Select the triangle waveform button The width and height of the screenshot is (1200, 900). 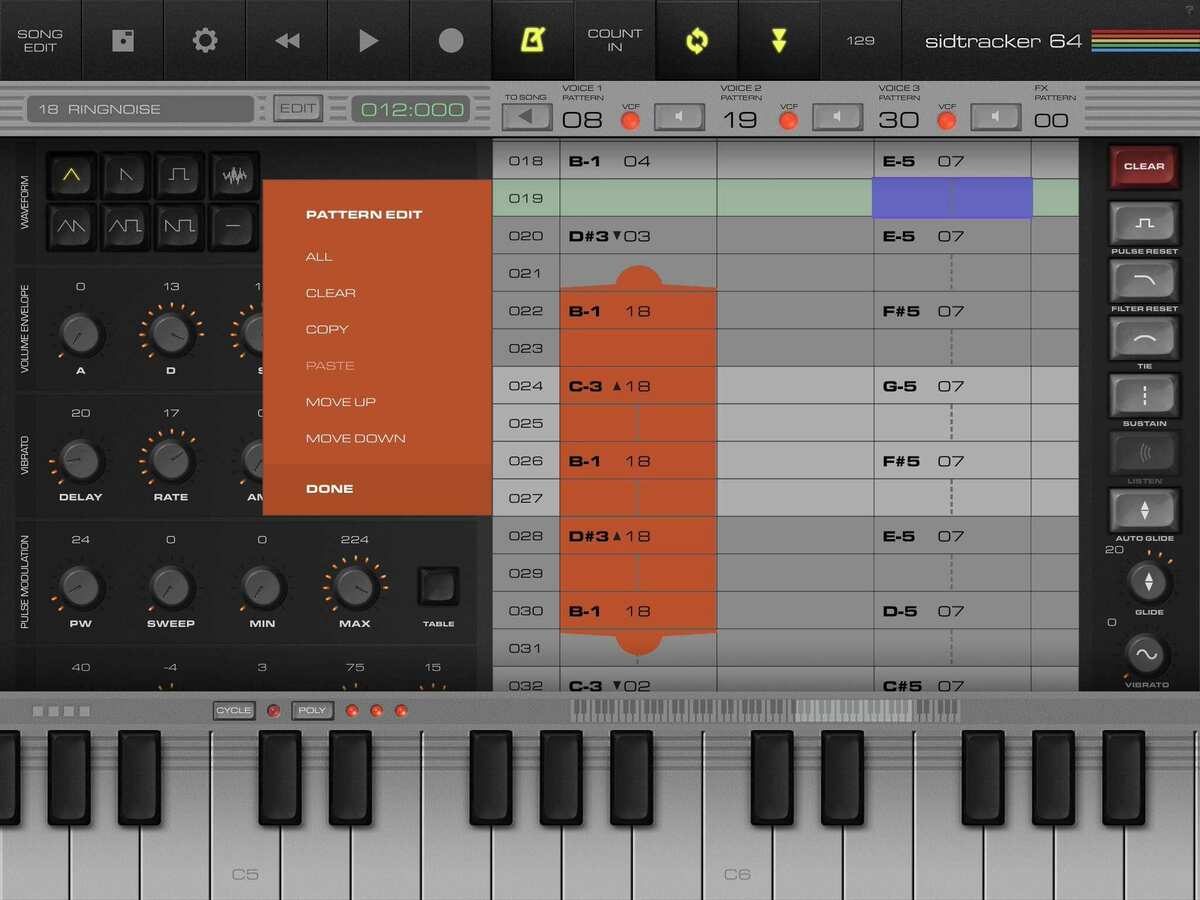[x=71, y=176]
